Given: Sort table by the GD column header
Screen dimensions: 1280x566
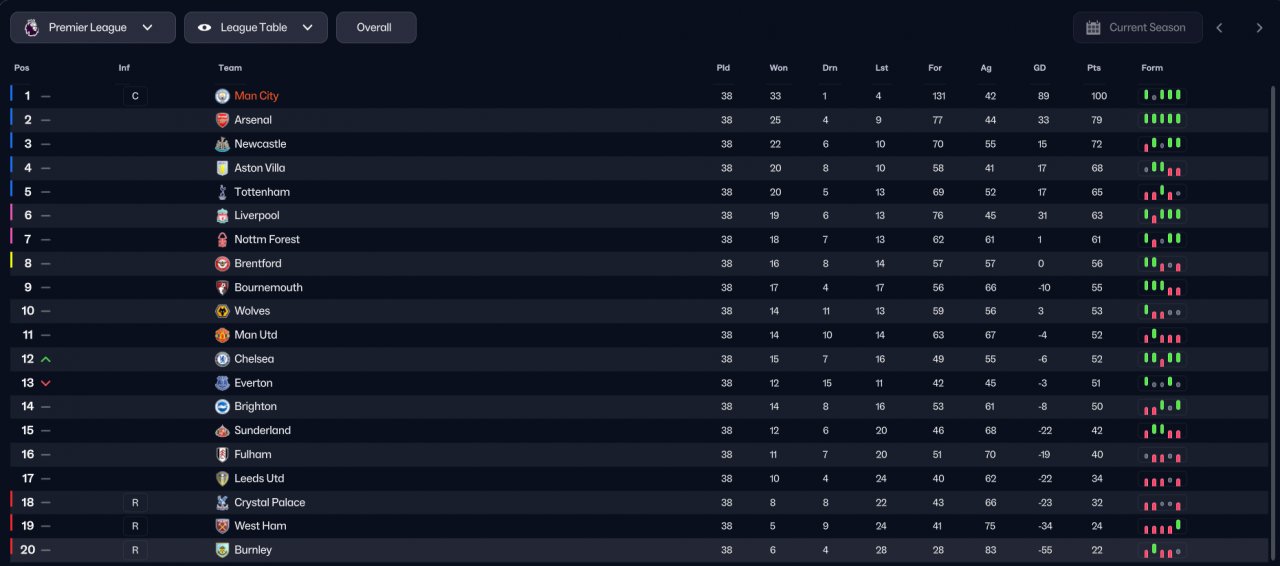Looking at the screenshot, I should coord(1039,68).
